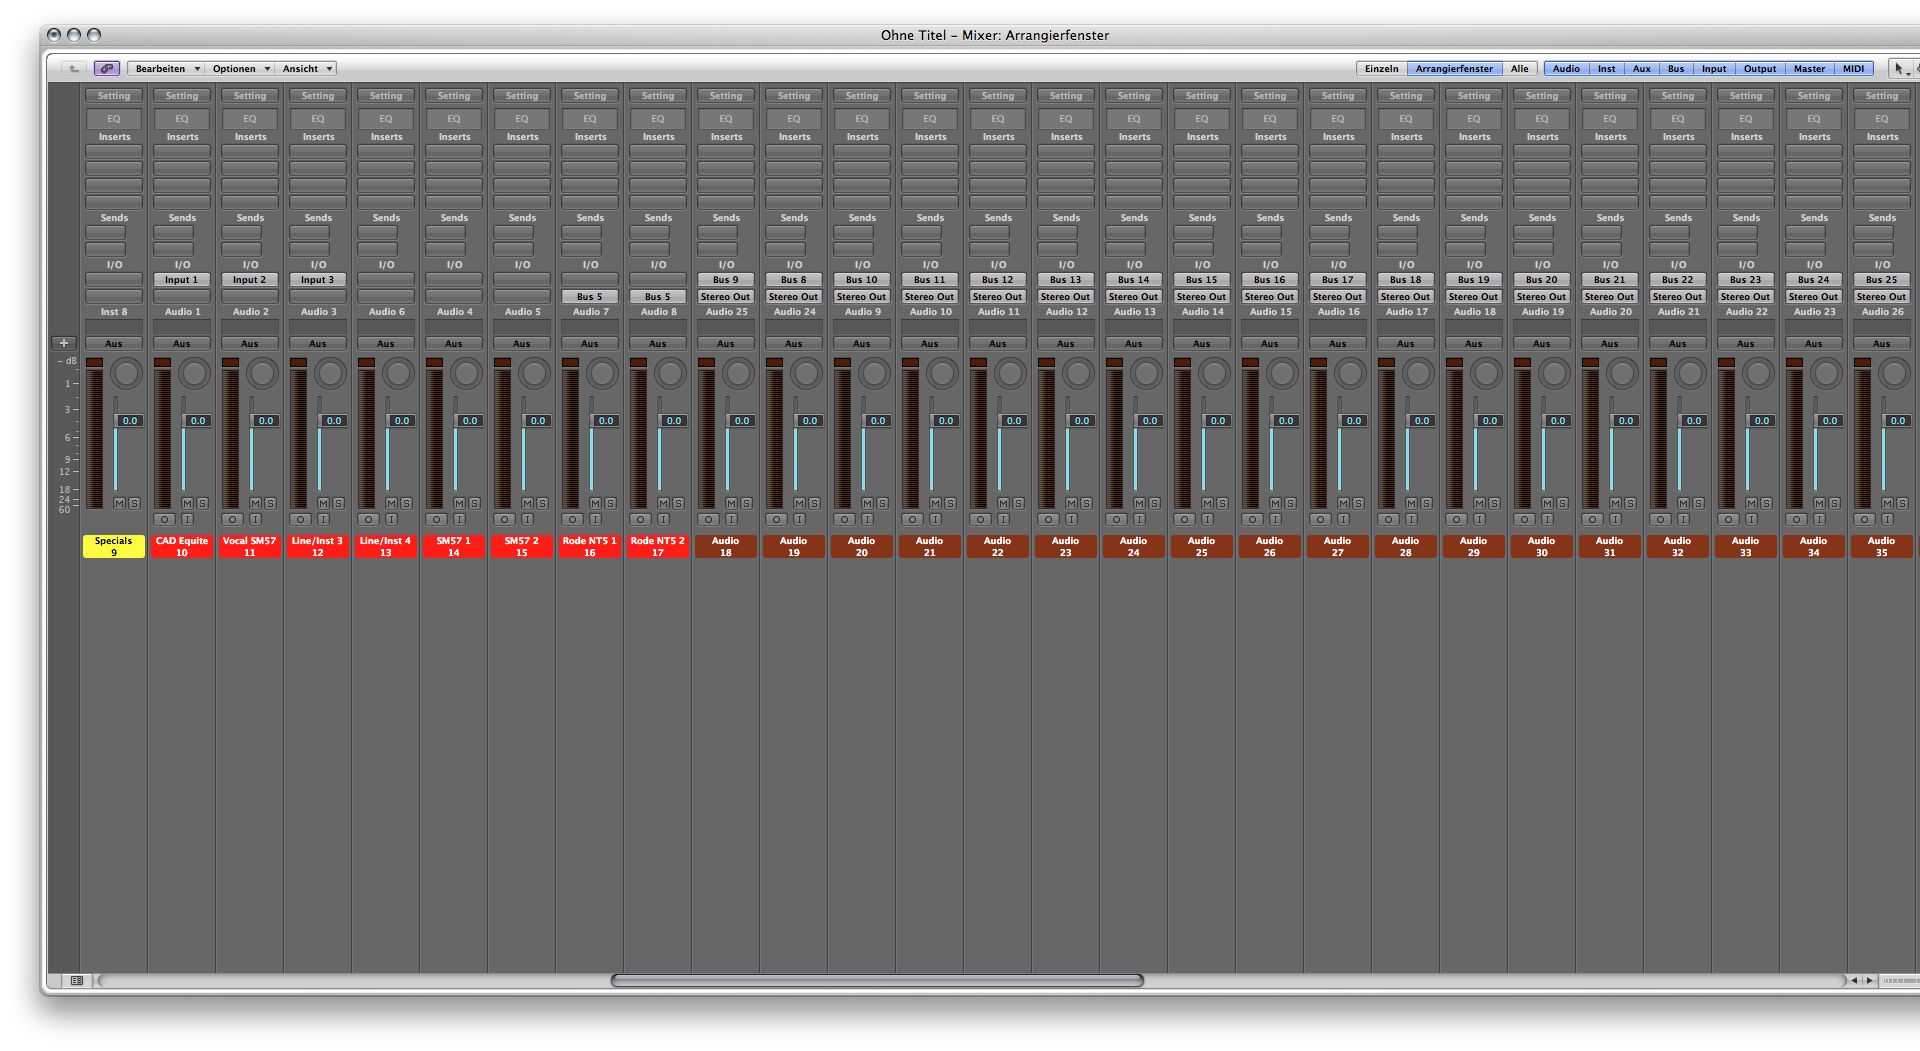Switch to the Einzeln mixer view

[x=1381, y=69]
